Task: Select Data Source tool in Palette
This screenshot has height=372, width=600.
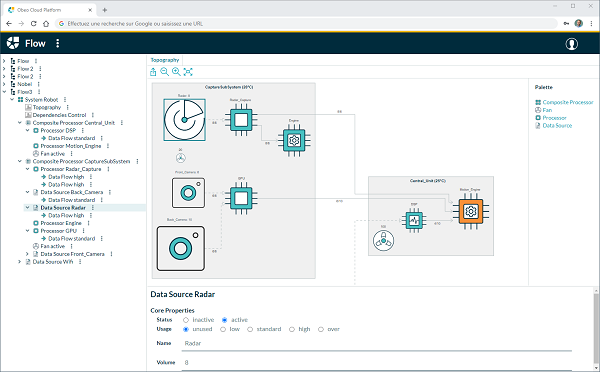Action: point(553,126)
